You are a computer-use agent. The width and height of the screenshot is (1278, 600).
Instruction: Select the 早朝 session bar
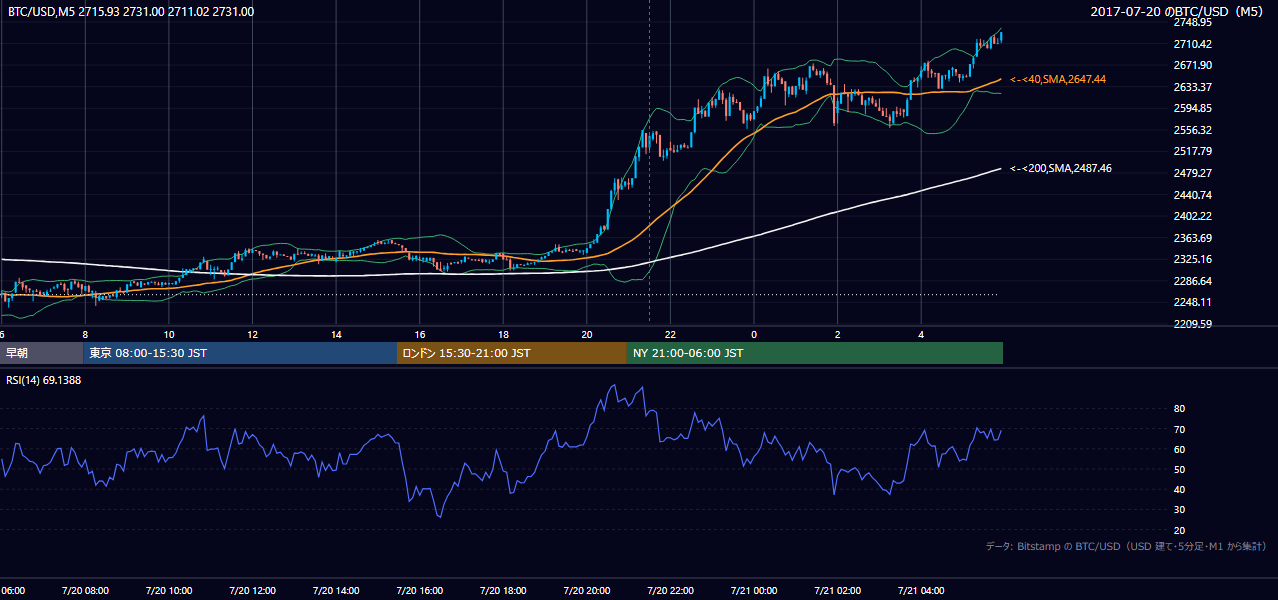[42, 353]
